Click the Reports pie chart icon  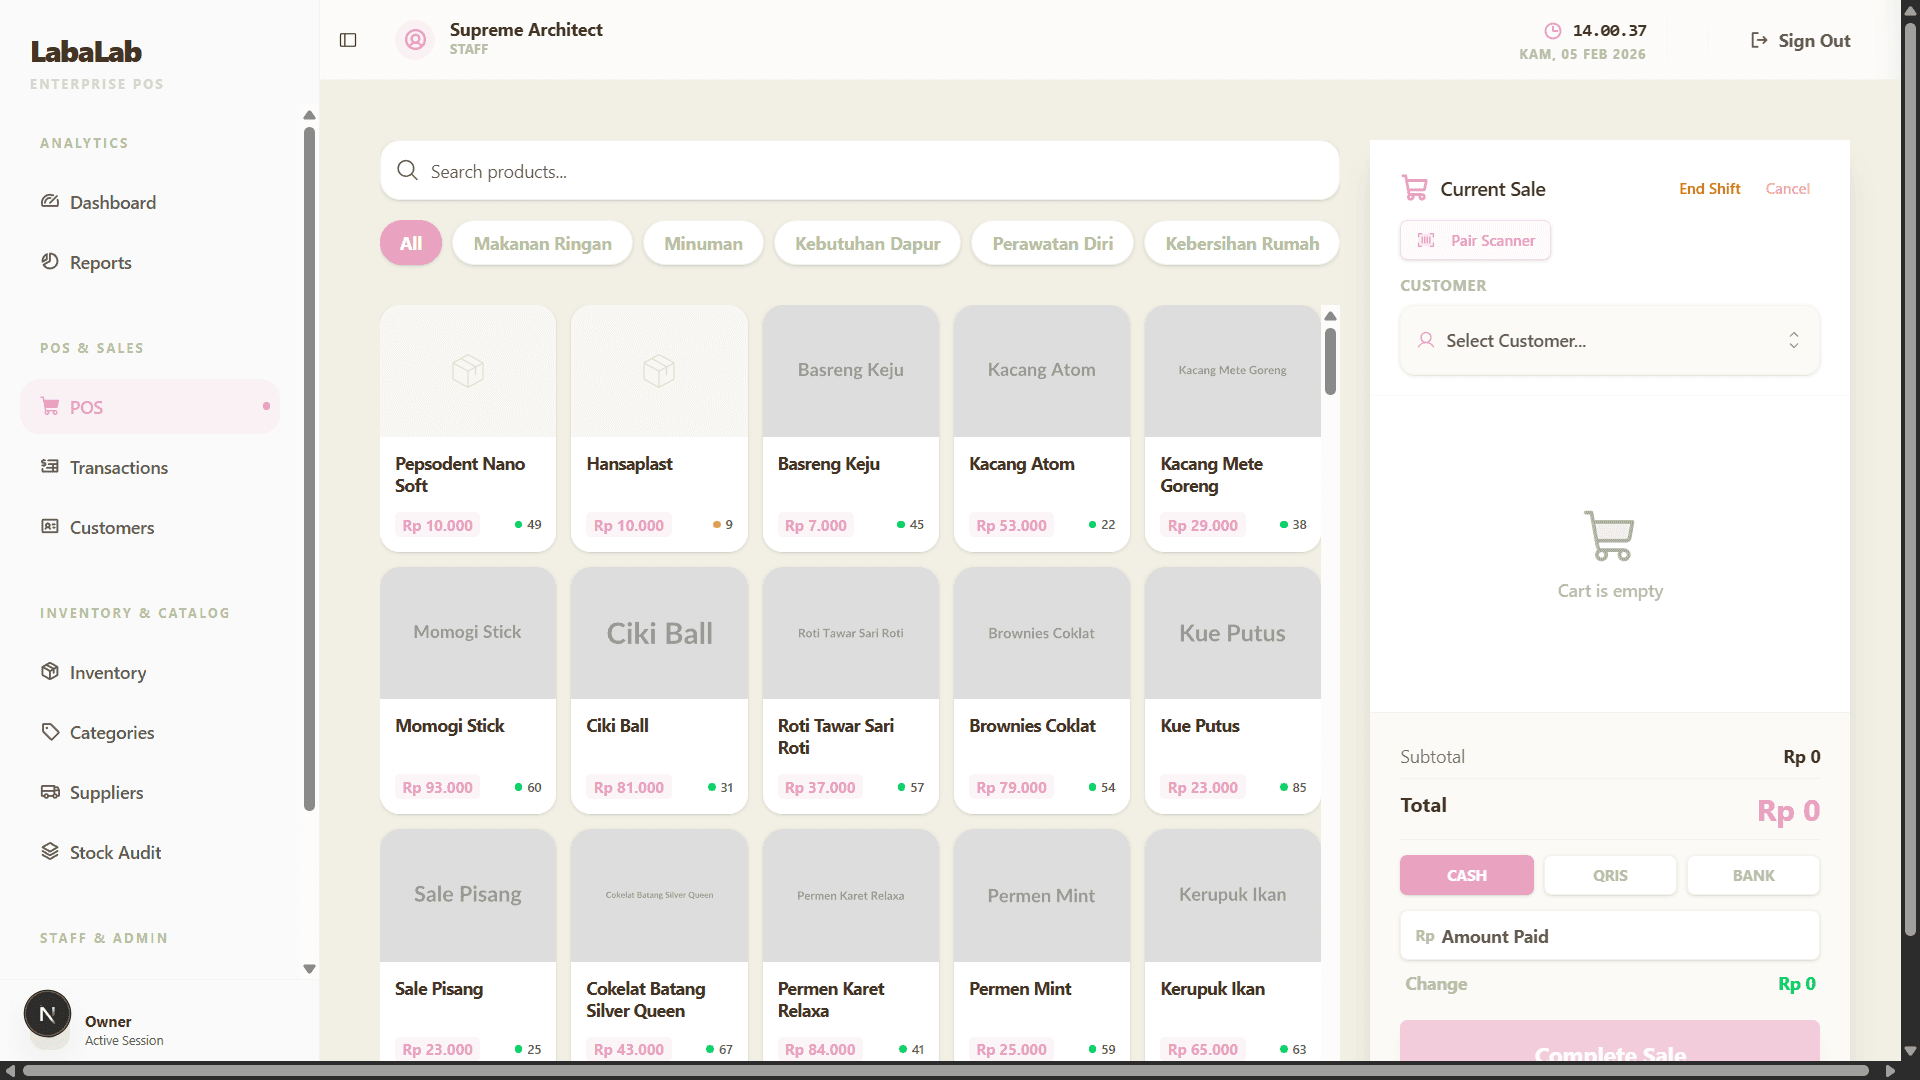click(x=50, y=262)
